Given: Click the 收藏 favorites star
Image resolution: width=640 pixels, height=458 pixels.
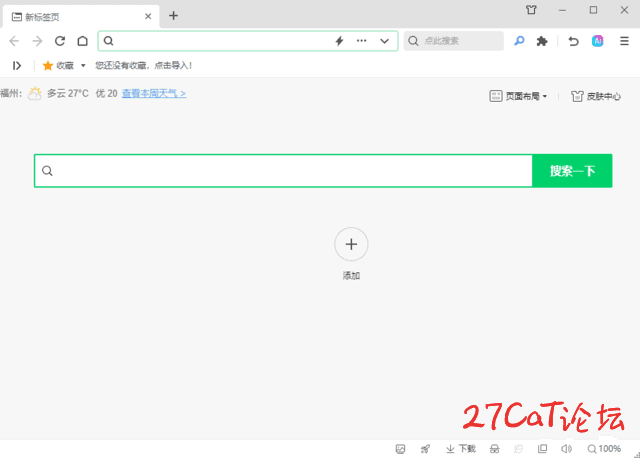Looking at the screenshot, I should [48, 65].
